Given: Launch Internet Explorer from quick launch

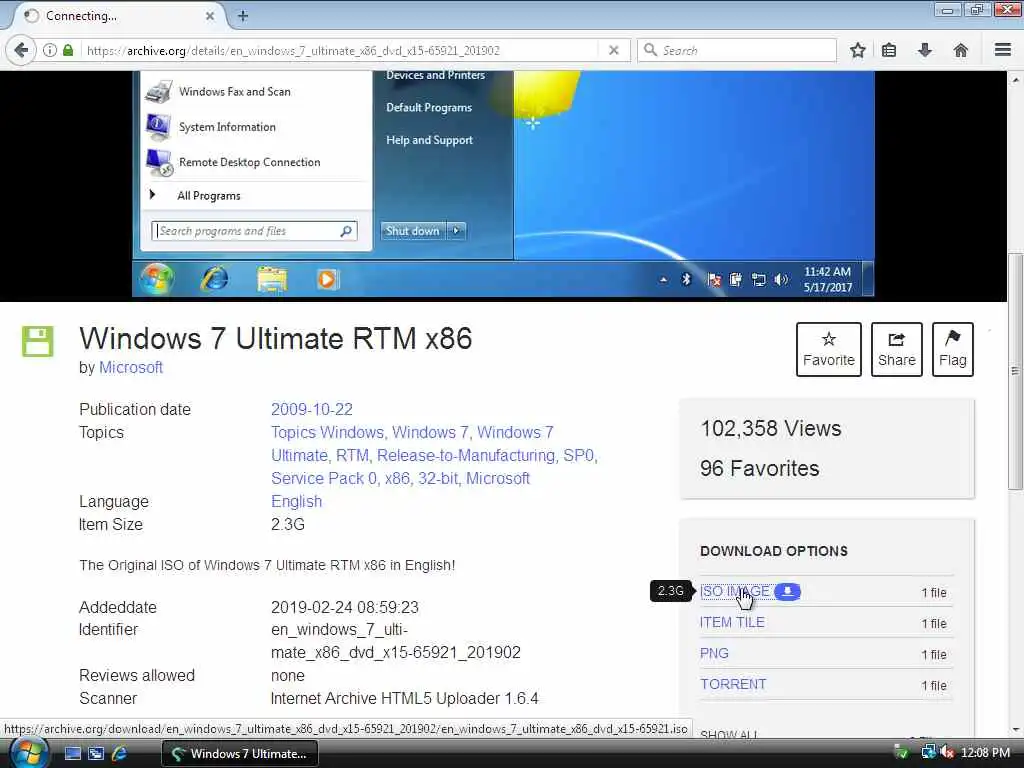Looking at the screenshot, I should pos(120,754).
